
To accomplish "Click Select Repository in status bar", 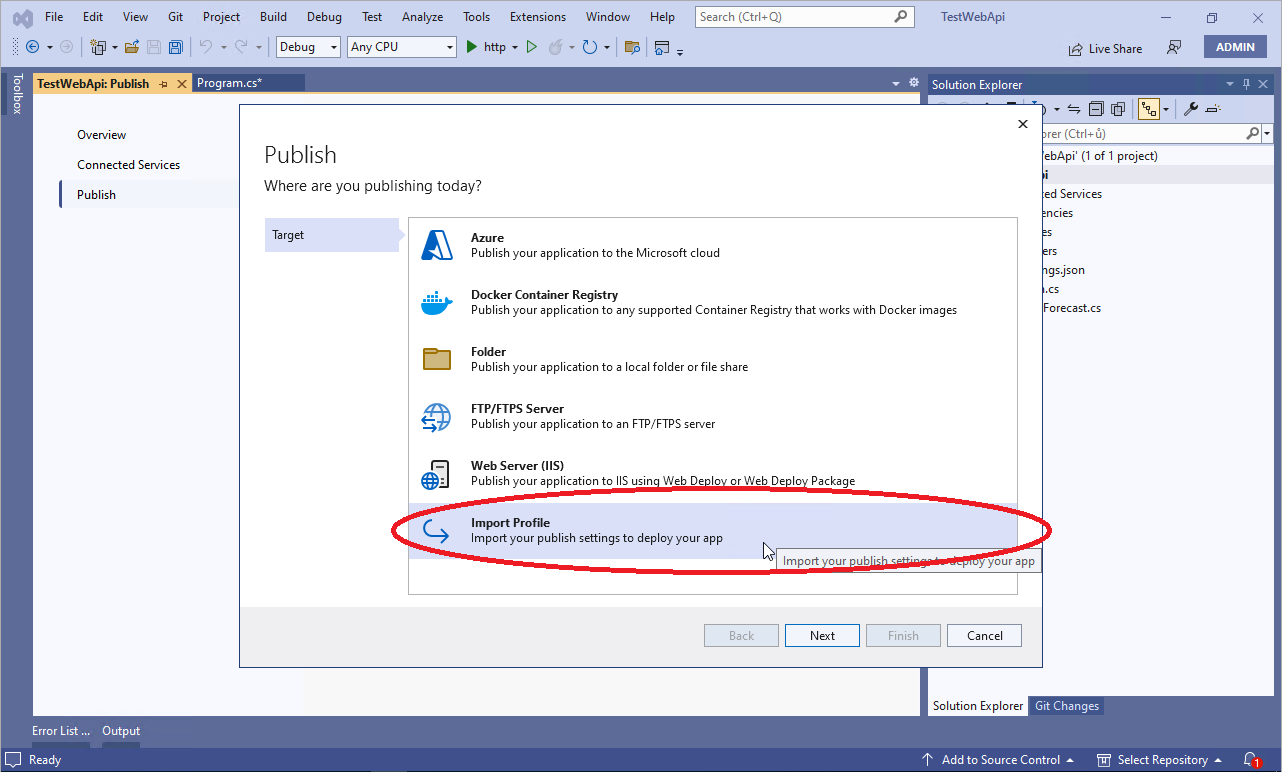I will point(1161,760).
